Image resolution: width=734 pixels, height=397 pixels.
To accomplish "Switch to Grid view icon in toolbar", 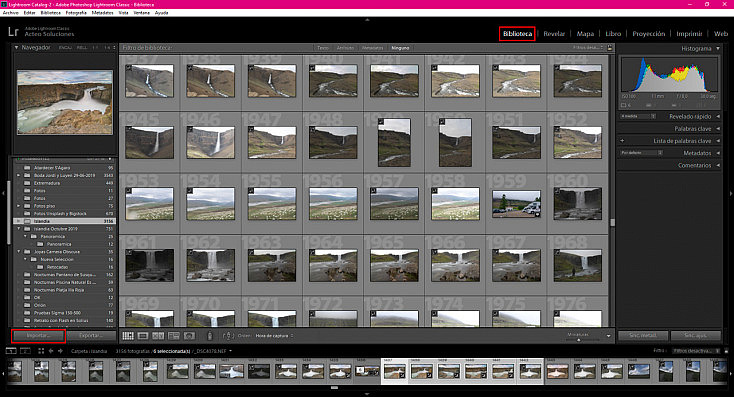I will tap(128, 336).
